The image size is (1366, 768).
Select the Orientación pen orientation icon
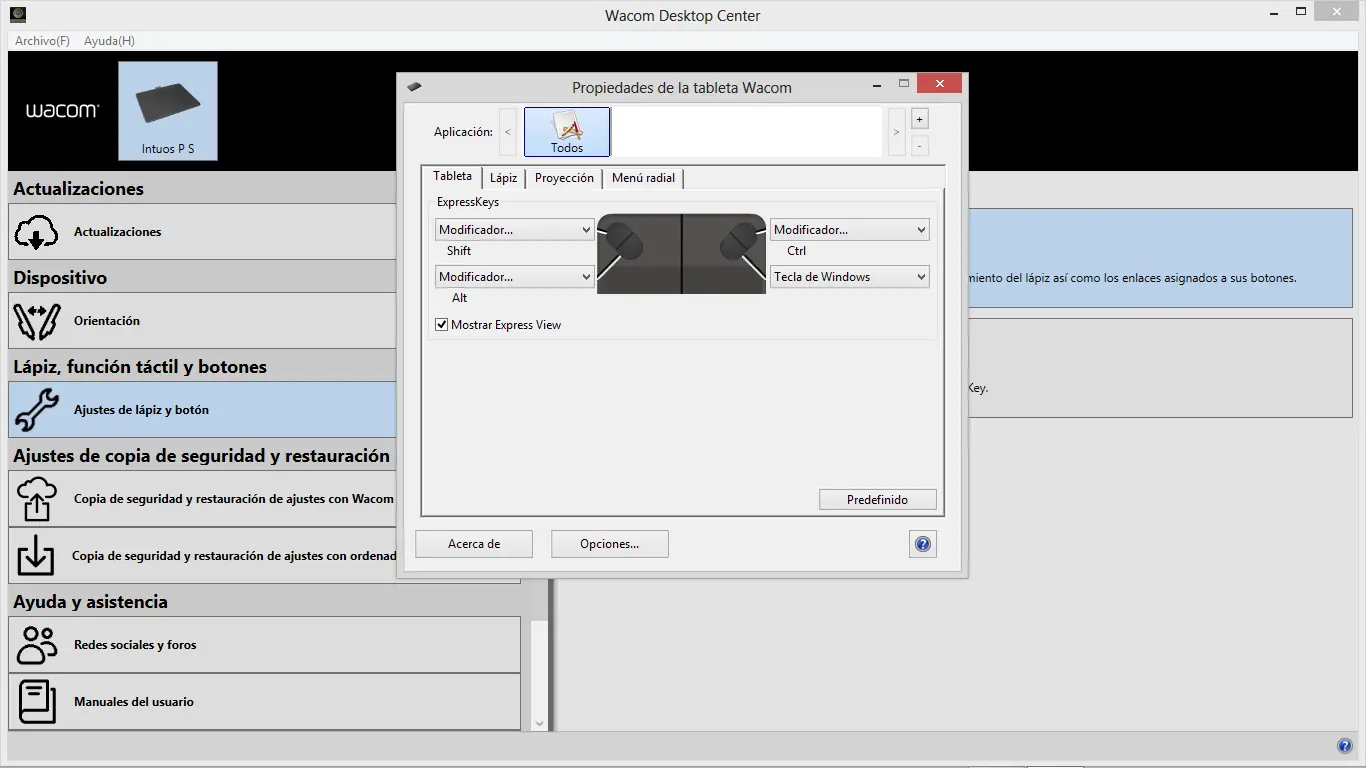[37, 320]
